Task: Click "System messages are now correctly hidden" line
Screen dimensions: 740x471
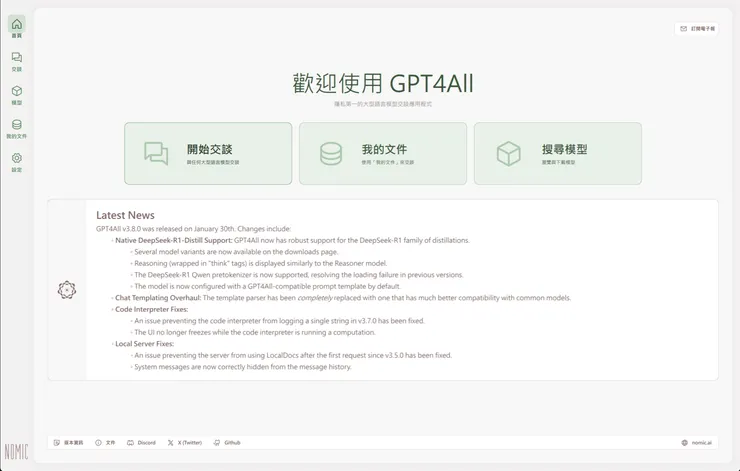Action: [243, 367]
